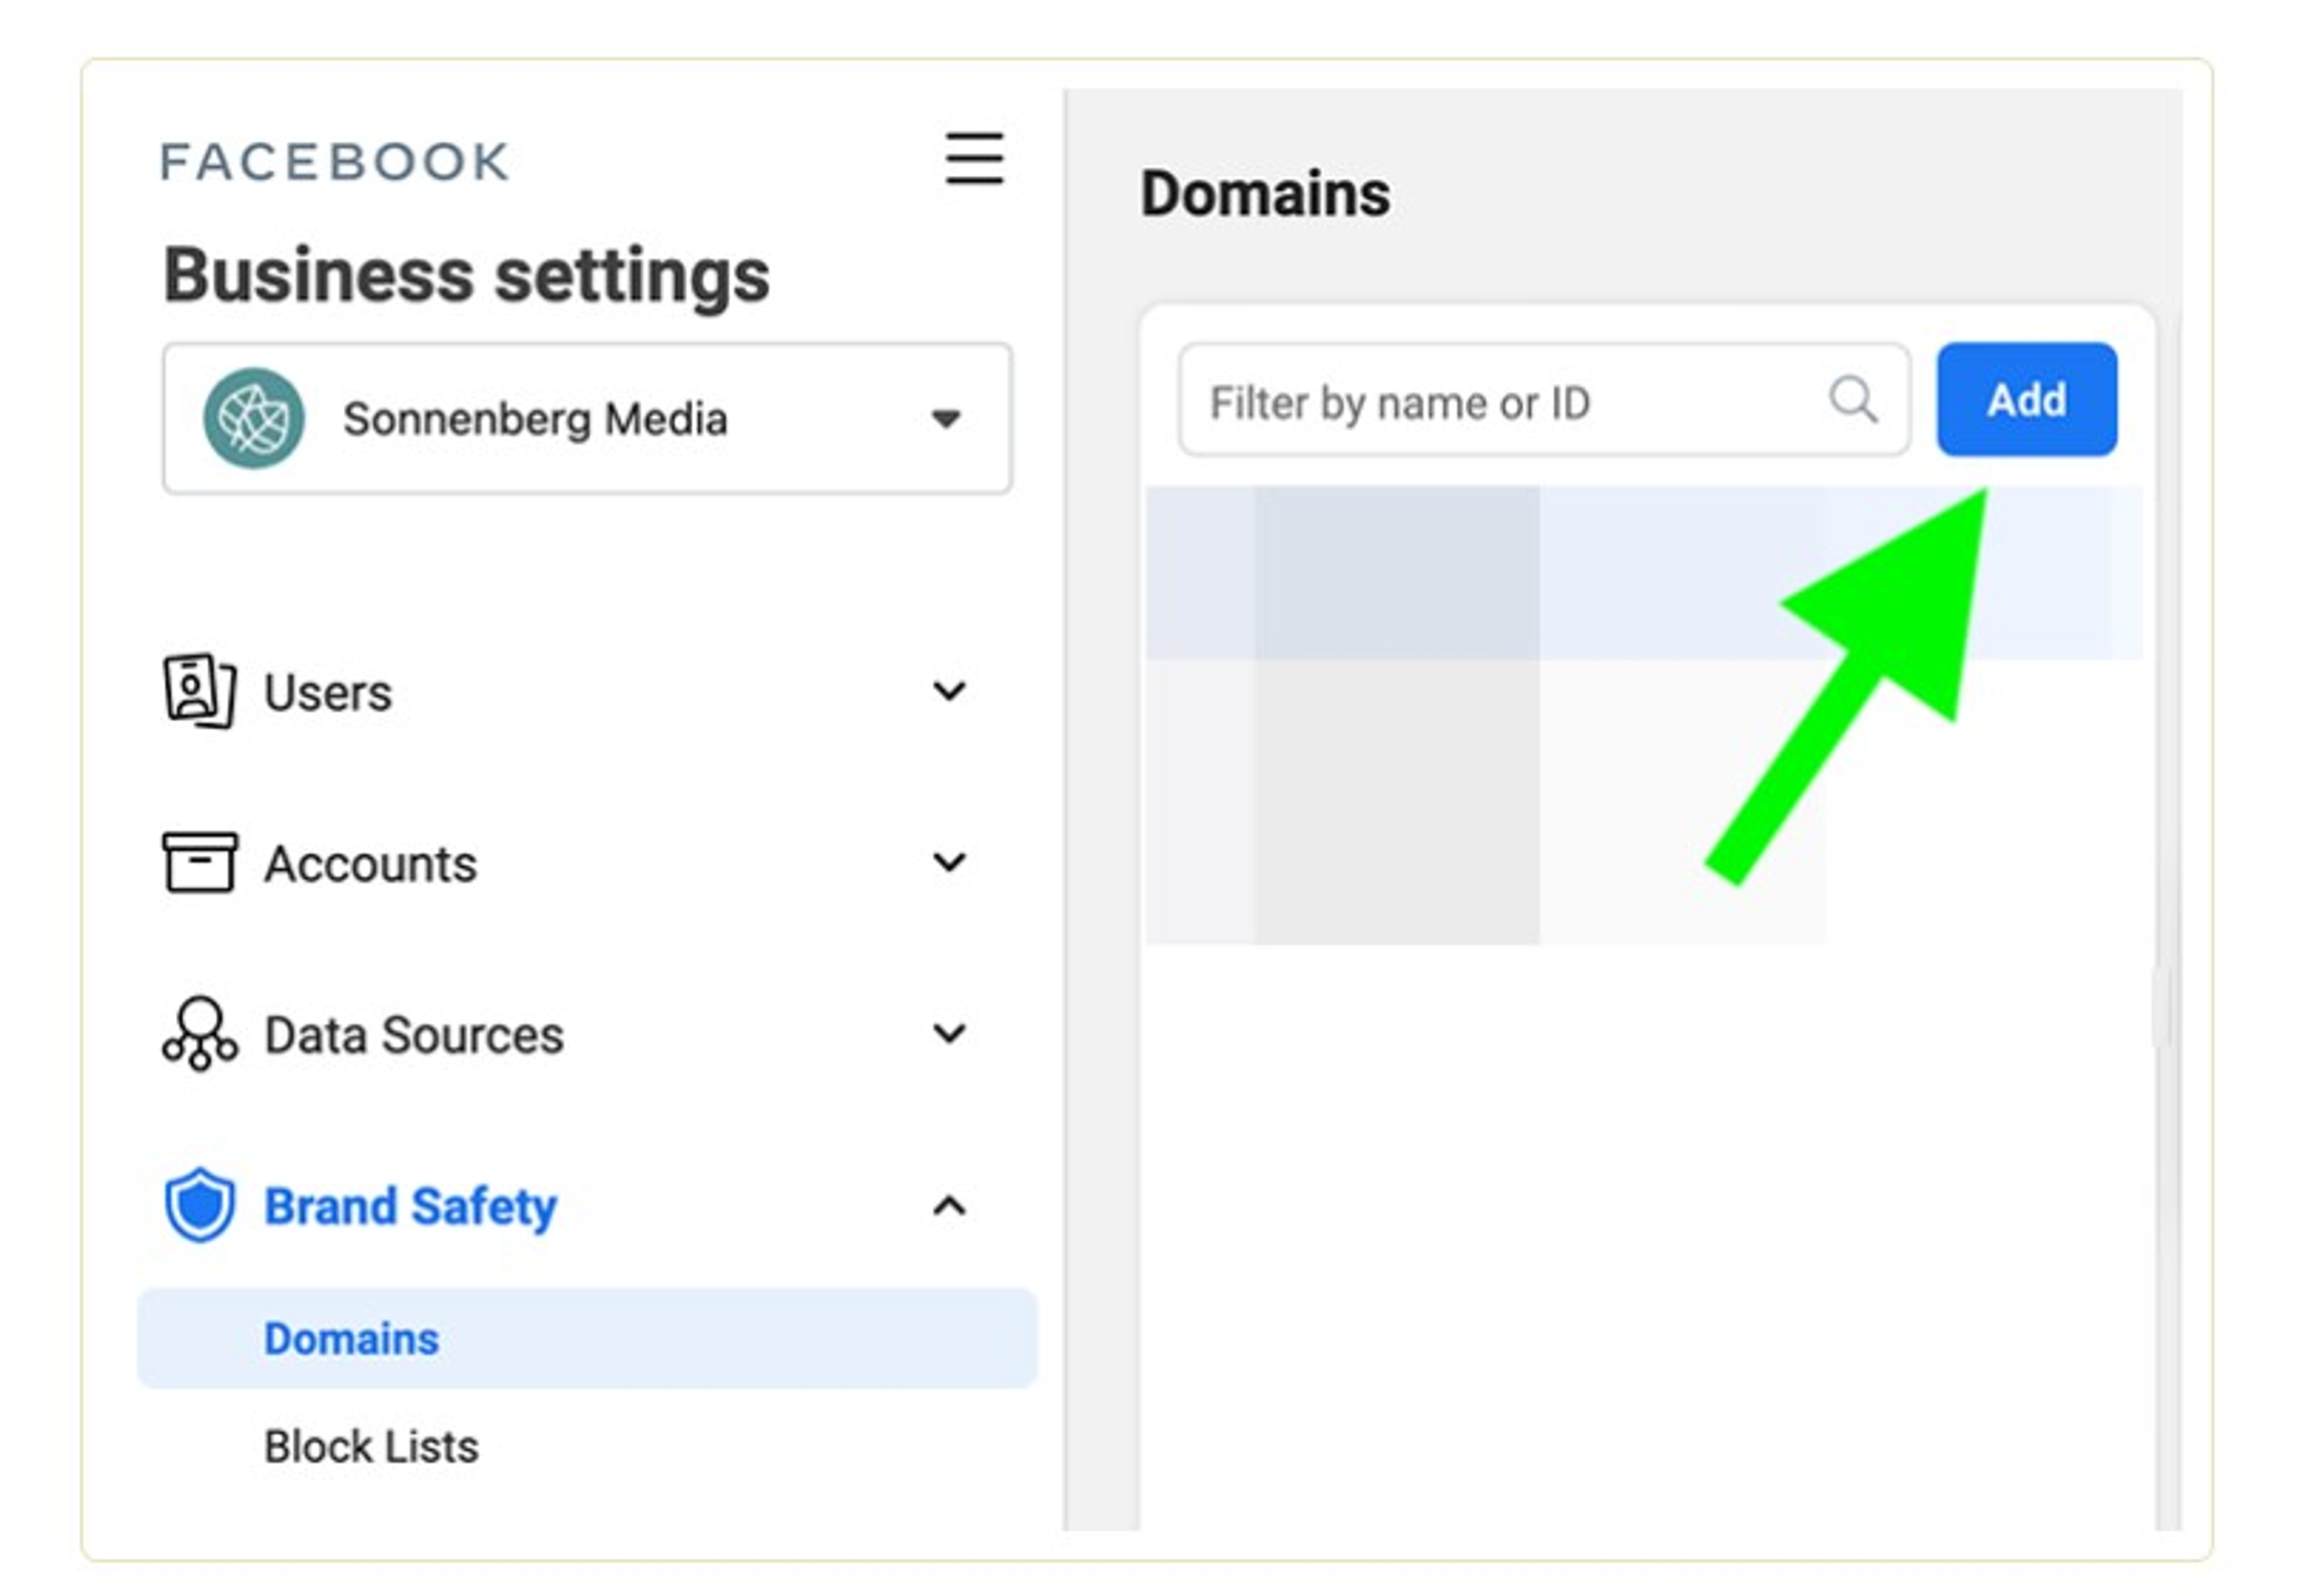
Task: Expand the Accounts section chevron
Action: 948,862
